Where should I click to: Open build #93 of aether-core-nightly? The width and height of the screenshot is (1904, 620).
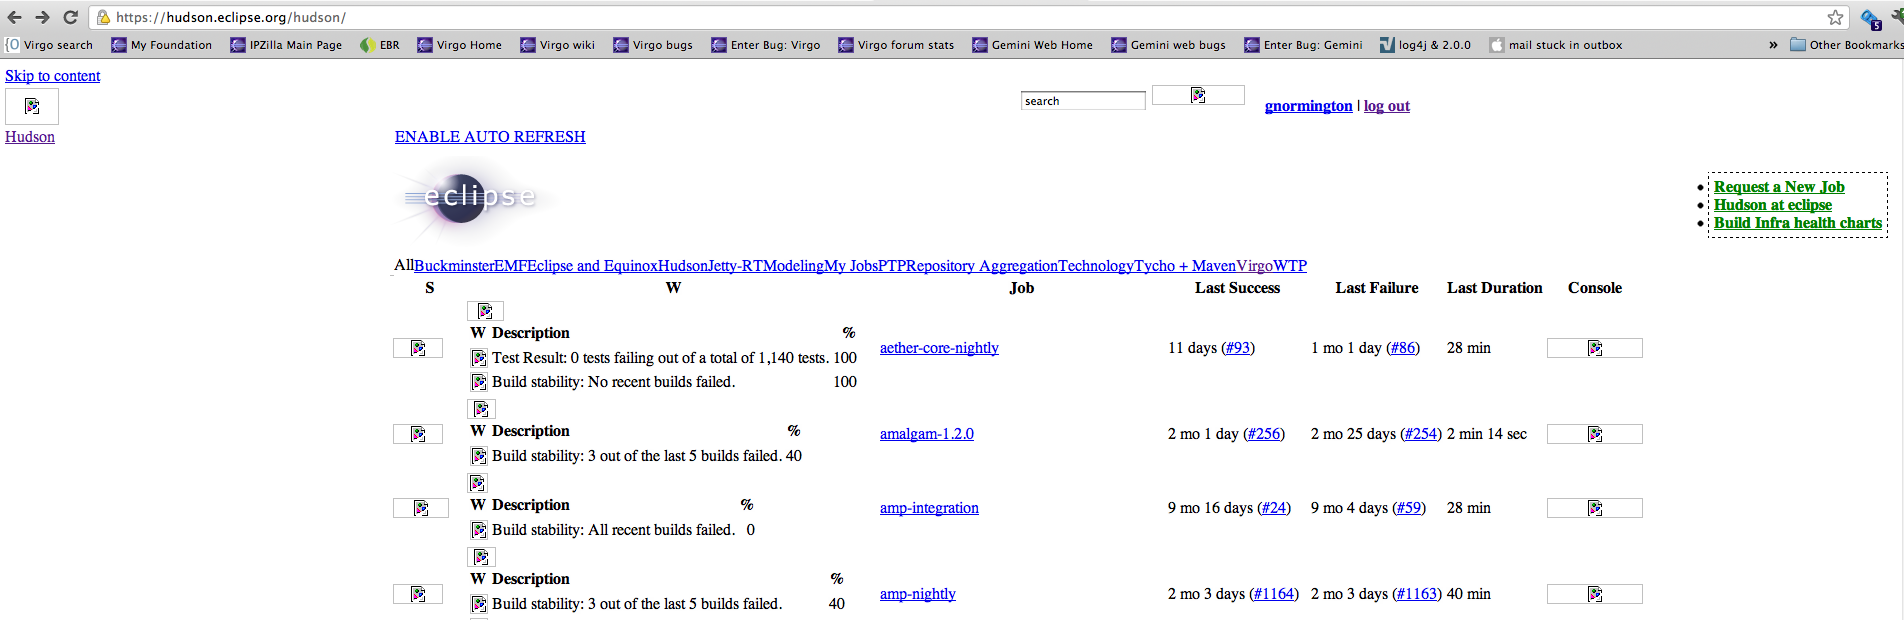(x=1238, y=348)
